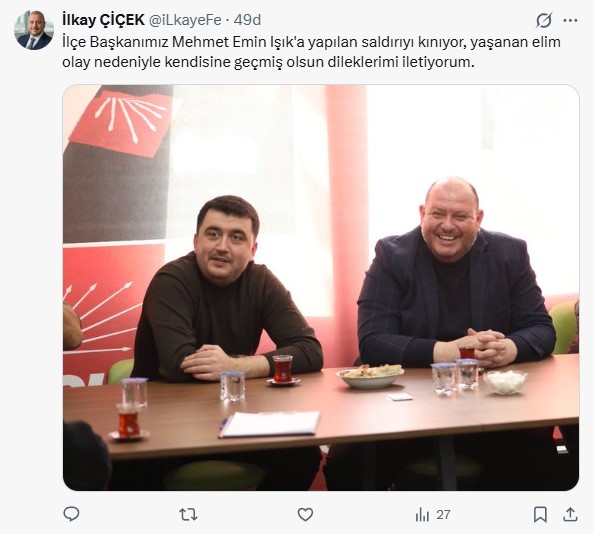Click the bowl of food on the table
This screenshot has height=534, width=594.
370,376
